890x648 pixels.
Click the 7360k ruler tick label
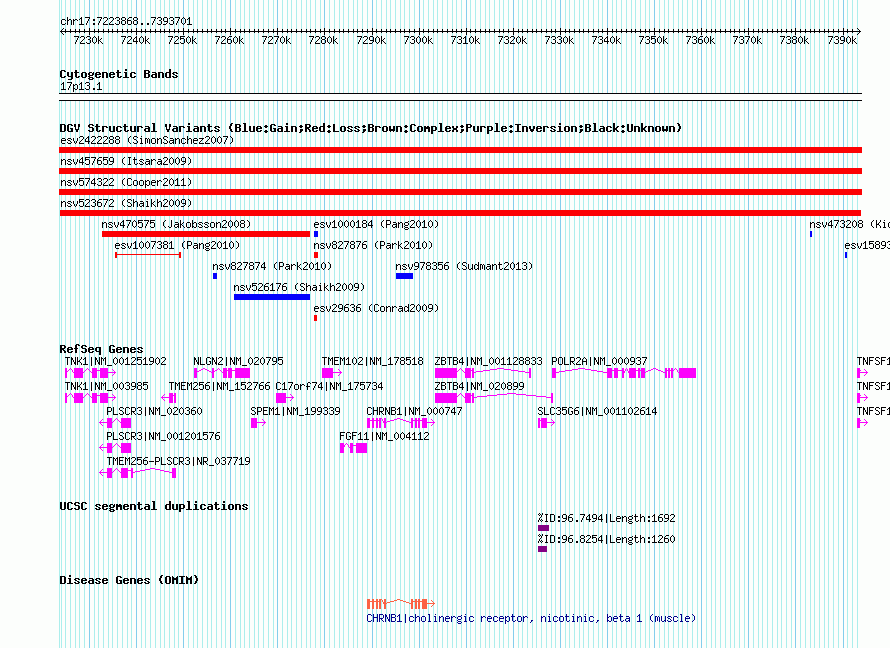(x=700, y=40)
